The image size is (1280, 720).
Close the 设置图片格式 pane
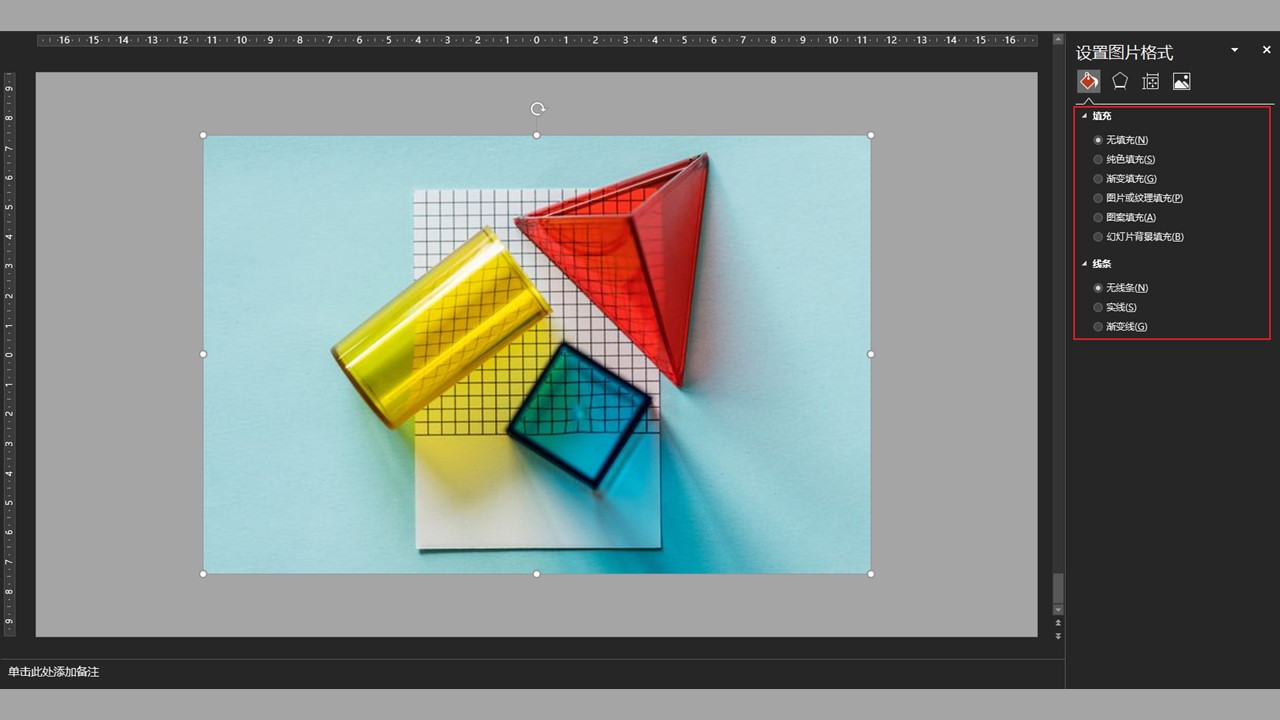pyautogui.click(x=1265, y=50)
